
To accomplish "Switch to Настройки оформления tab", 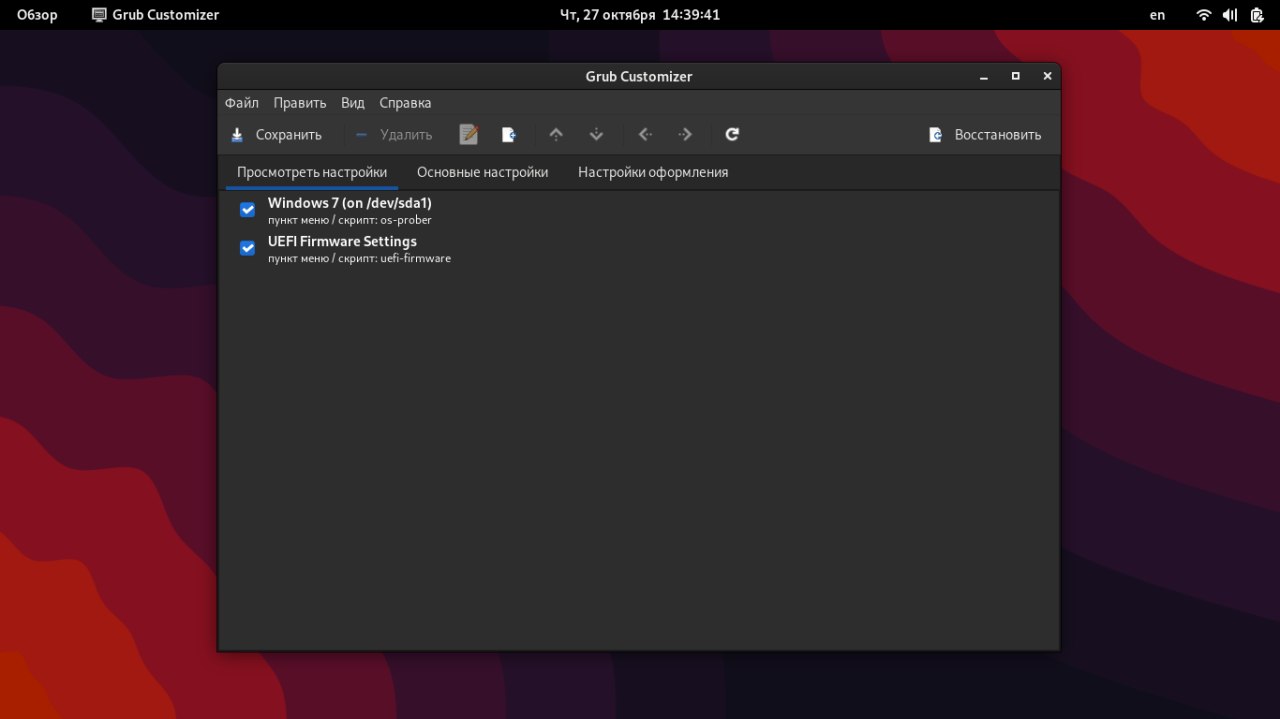I will [653, 172].
